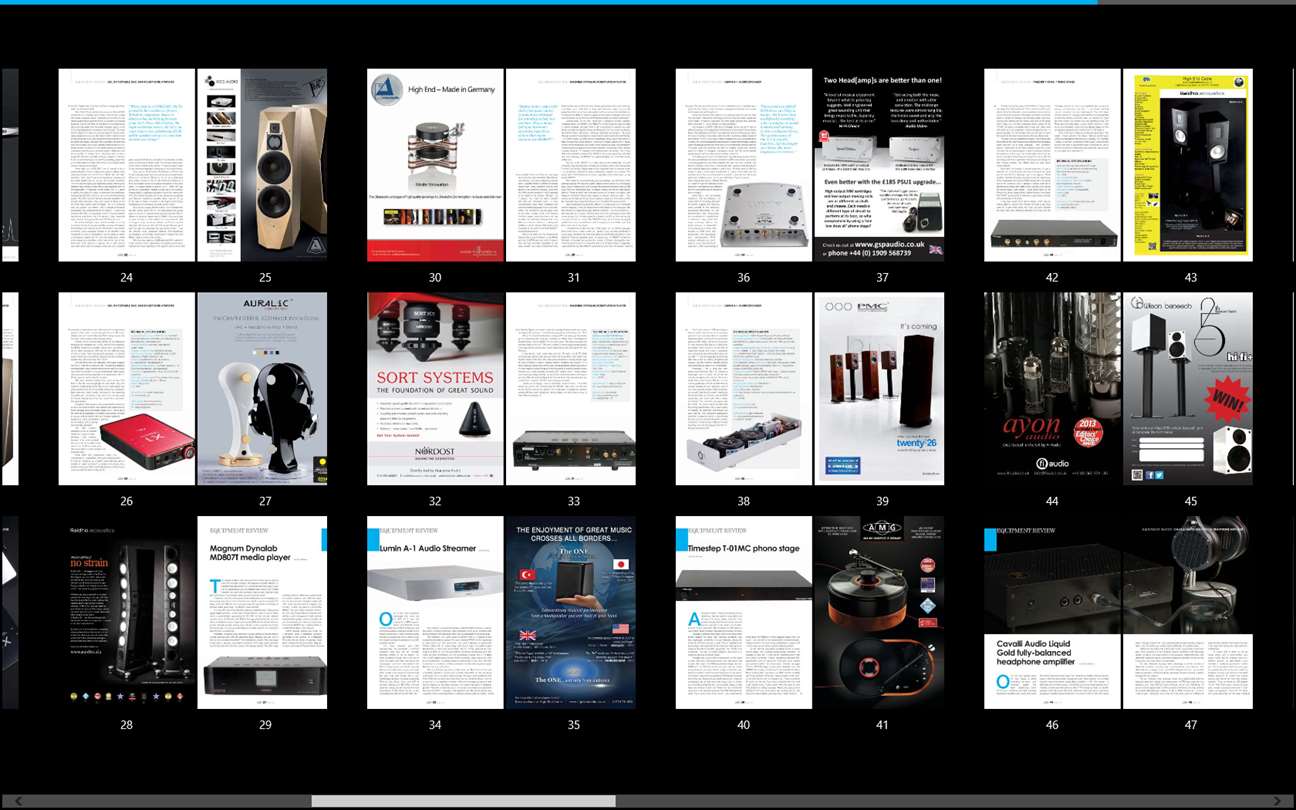Click page number 44 label
Screen dimensions: 1296x810
point(1052,501)
